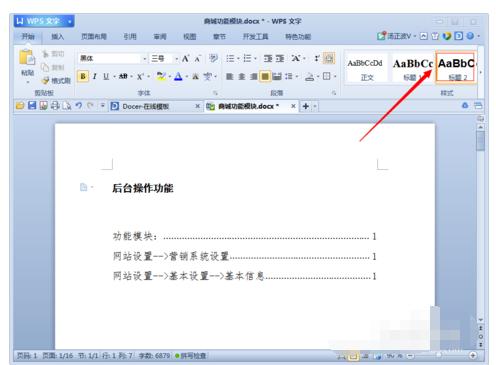Click the Character shading icon
Screen dimensions: 496x365
(196, 76)
